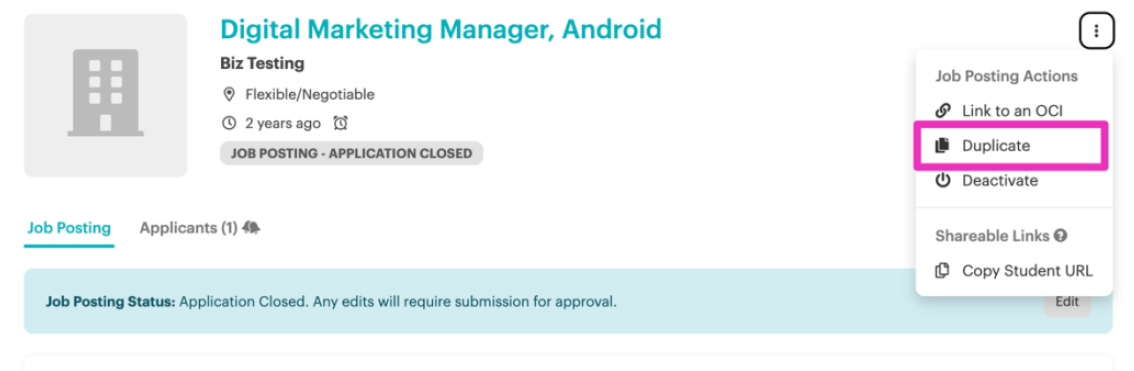
Task: Click the double bell icon beside Applicants (1)
Action: coord(252,228)
